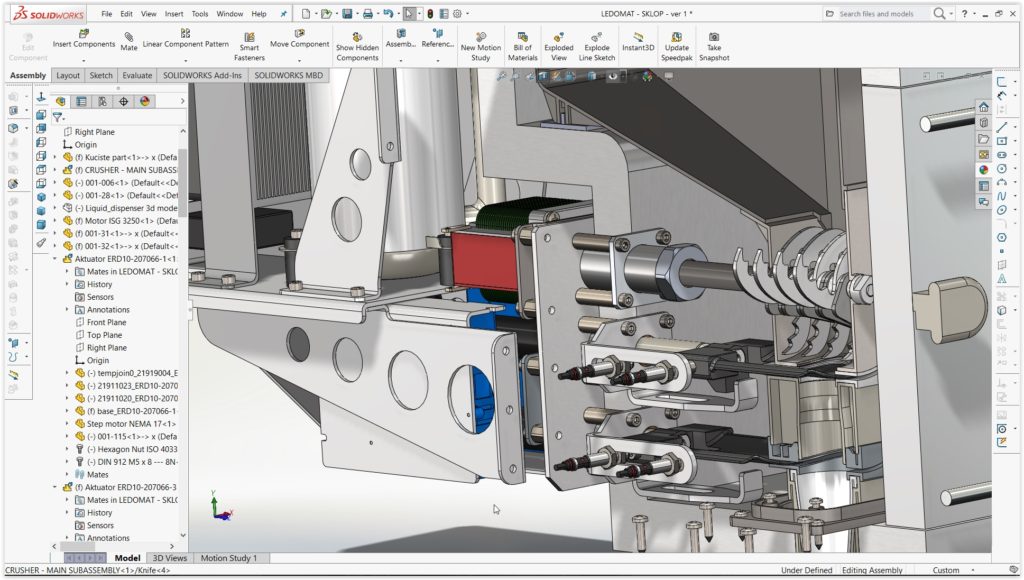Expand the Kuciste part<1> tree node
The width and height of the screenshot is (1024, 580).
point(56,157)
